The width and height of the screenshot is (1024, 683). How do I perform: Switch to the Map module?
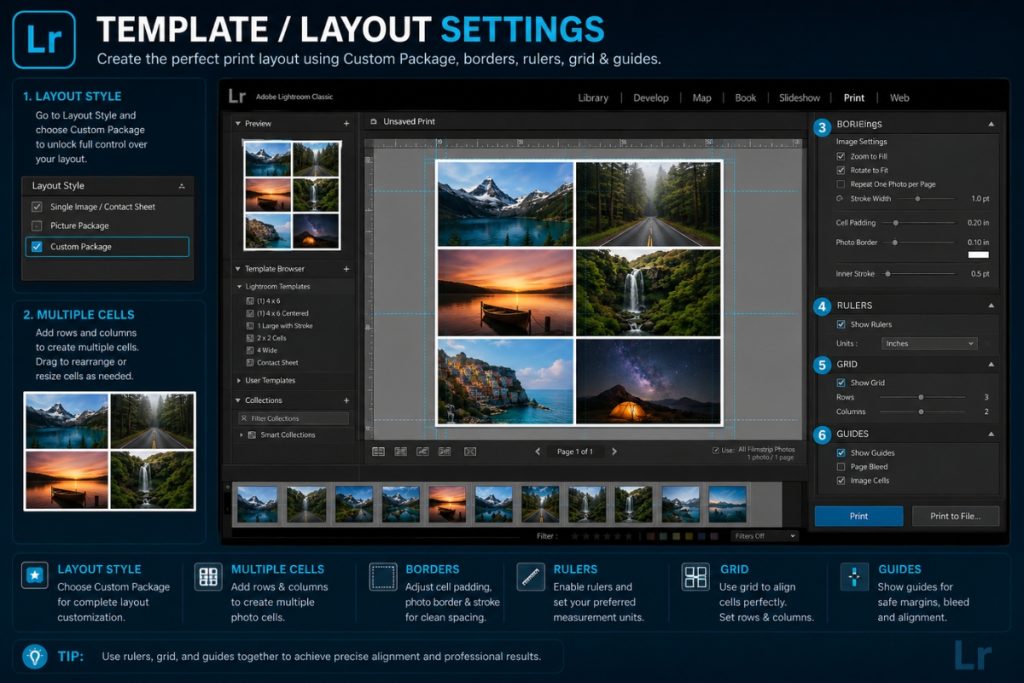(x=701, y=98)
